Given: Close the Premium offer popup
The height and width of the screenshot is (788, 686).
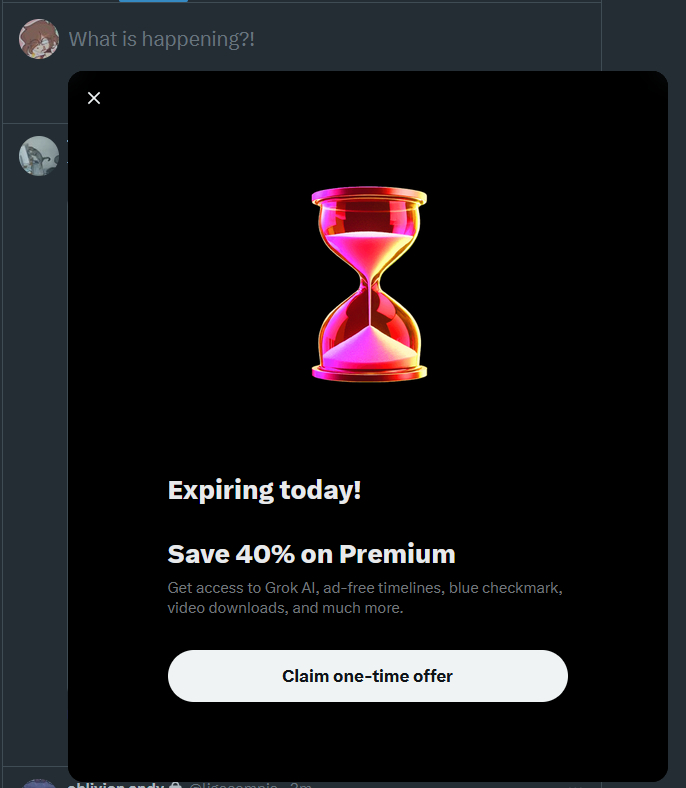Looking at the screenshot, I should coord(94,98).
